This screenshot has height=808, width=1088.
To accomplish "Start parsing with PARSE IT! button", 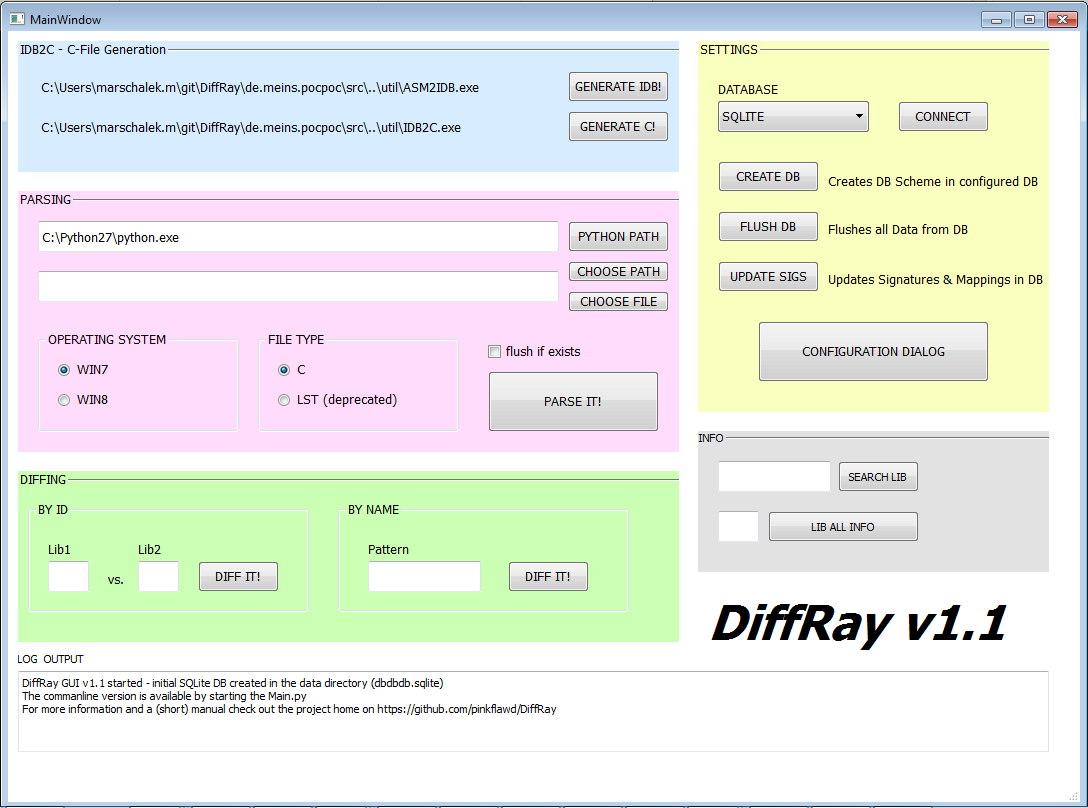I will pos(573,401).
